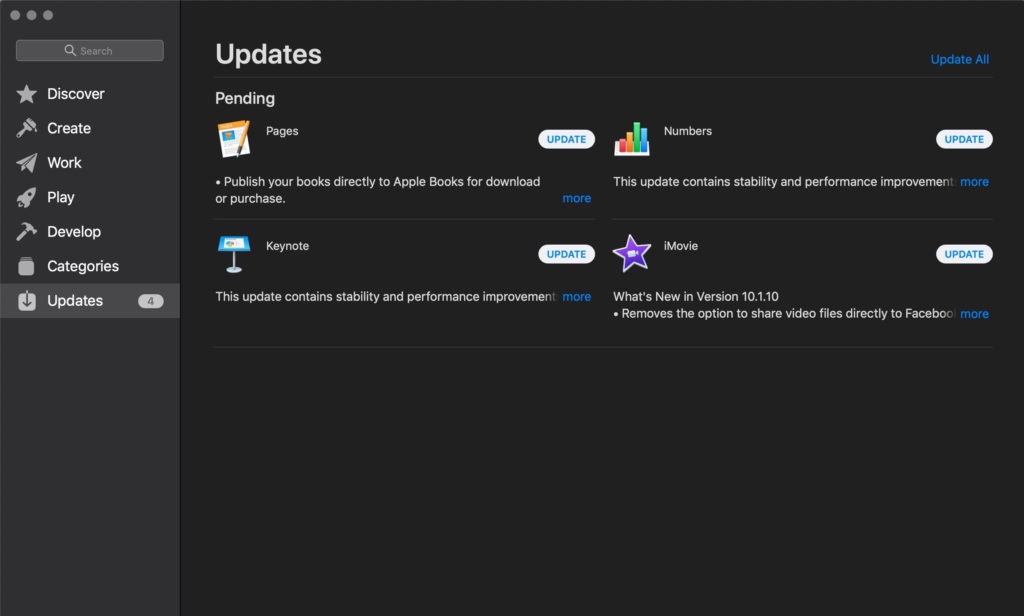Screen dimensions: 1024x616
Task: Click the Pages app icon
Action: (234, 139)
